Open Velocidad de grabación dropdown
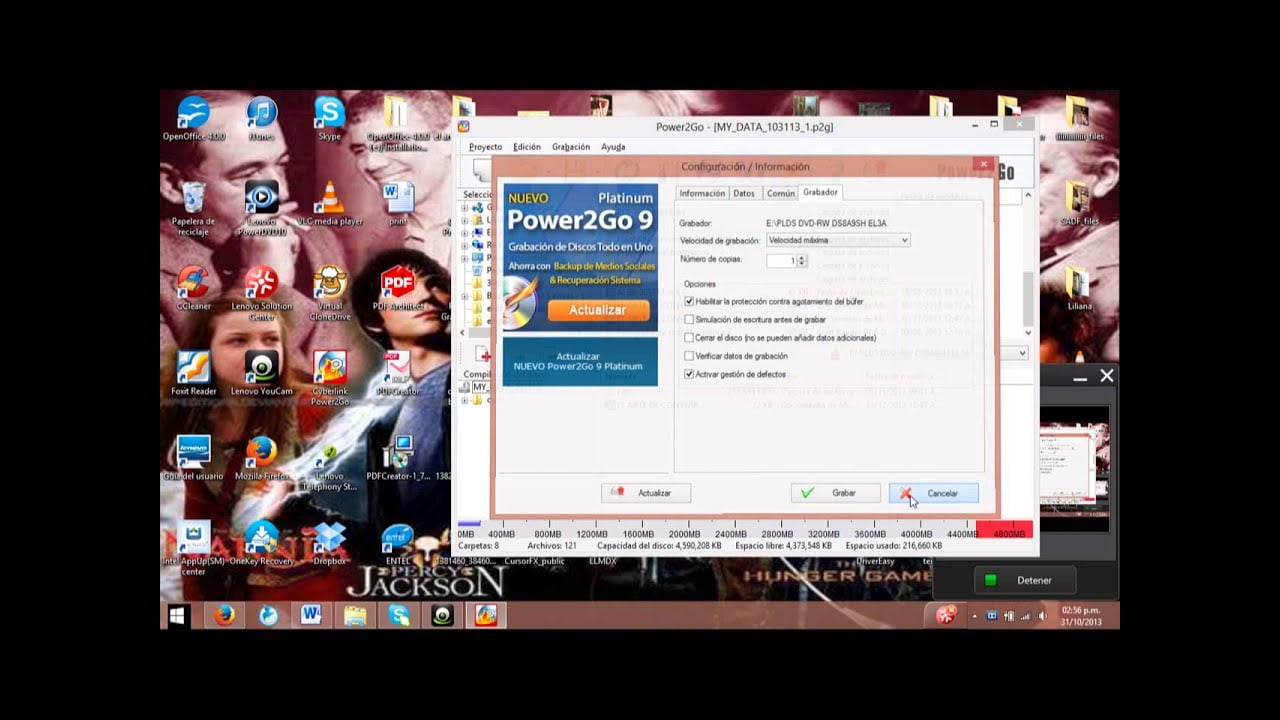 click(838, 240)
